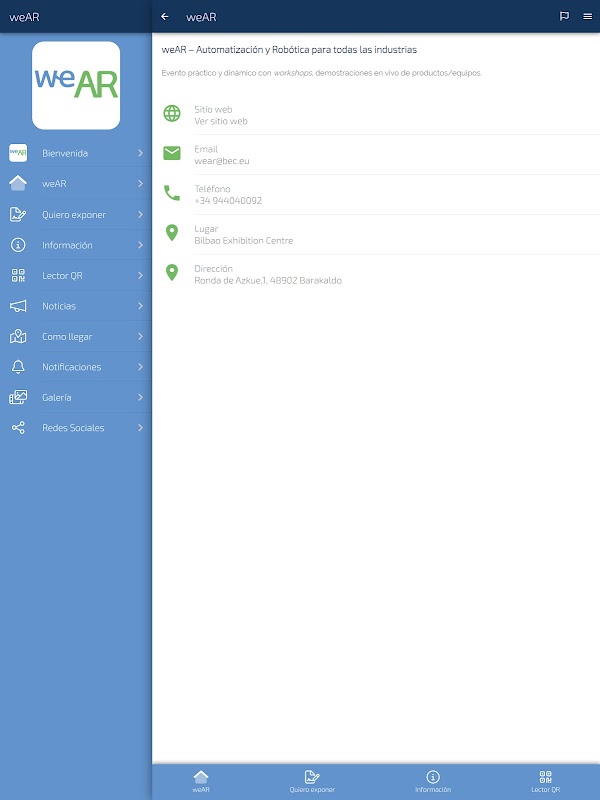Open the hamburger menu icon

pyautogui.click(x=588, y=16)
